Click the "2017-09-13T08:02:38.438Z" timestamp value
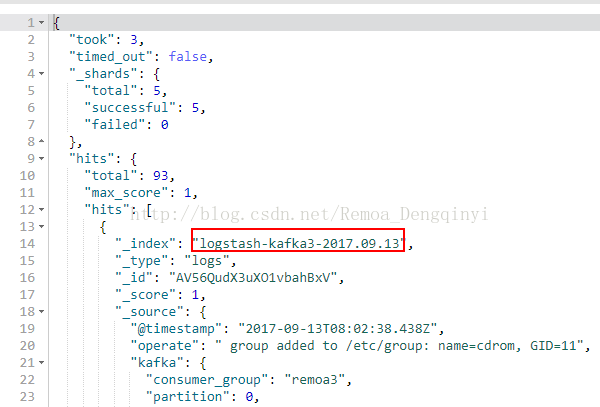The width and height of the screenshot is (600, 407). click(x=338, y=328)
